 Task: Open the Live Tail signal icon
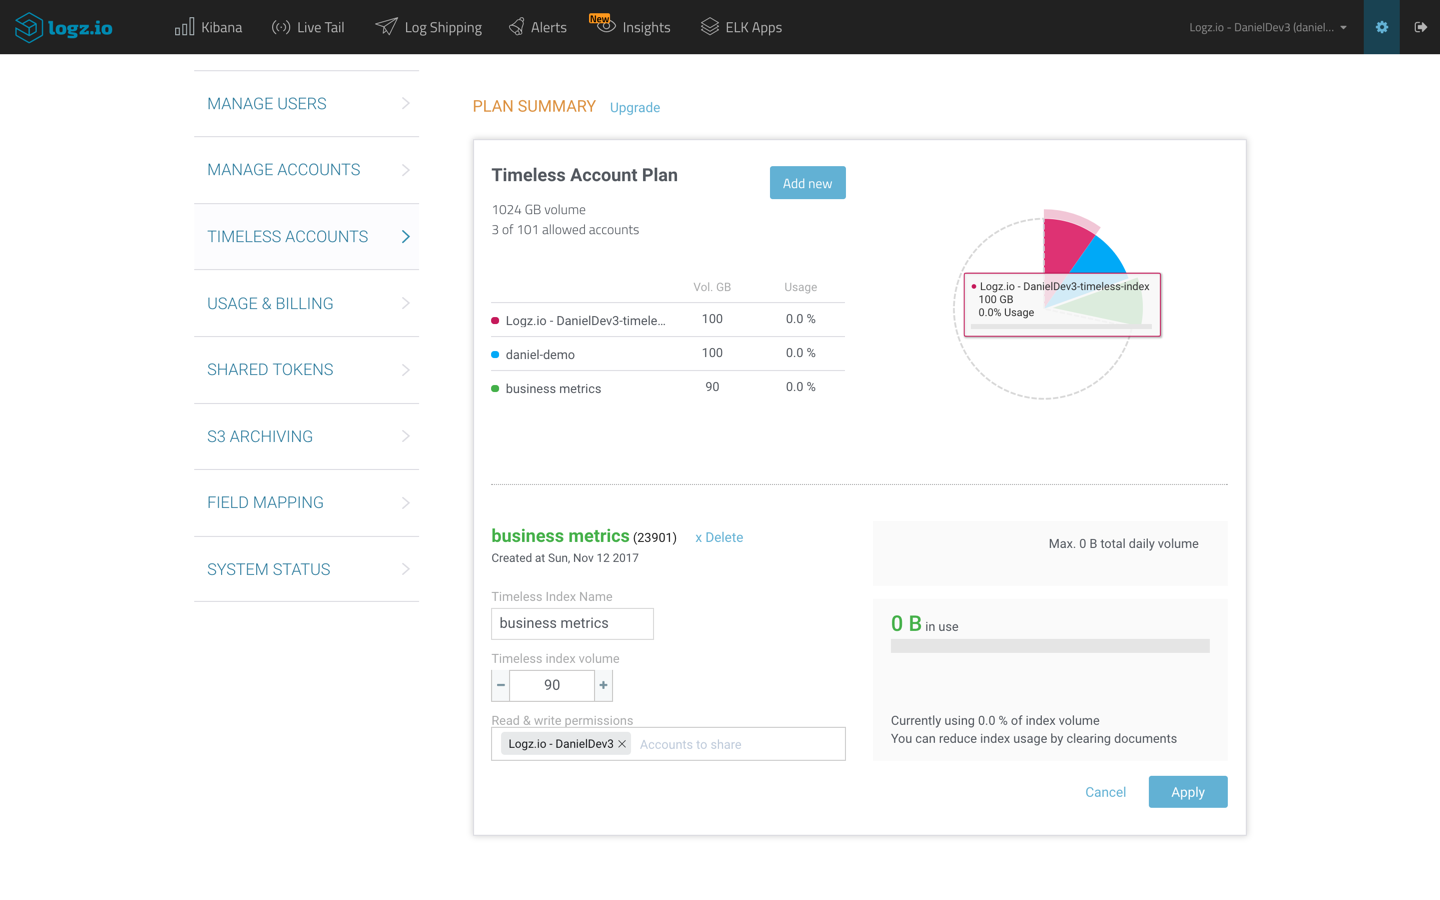[281, 27]
